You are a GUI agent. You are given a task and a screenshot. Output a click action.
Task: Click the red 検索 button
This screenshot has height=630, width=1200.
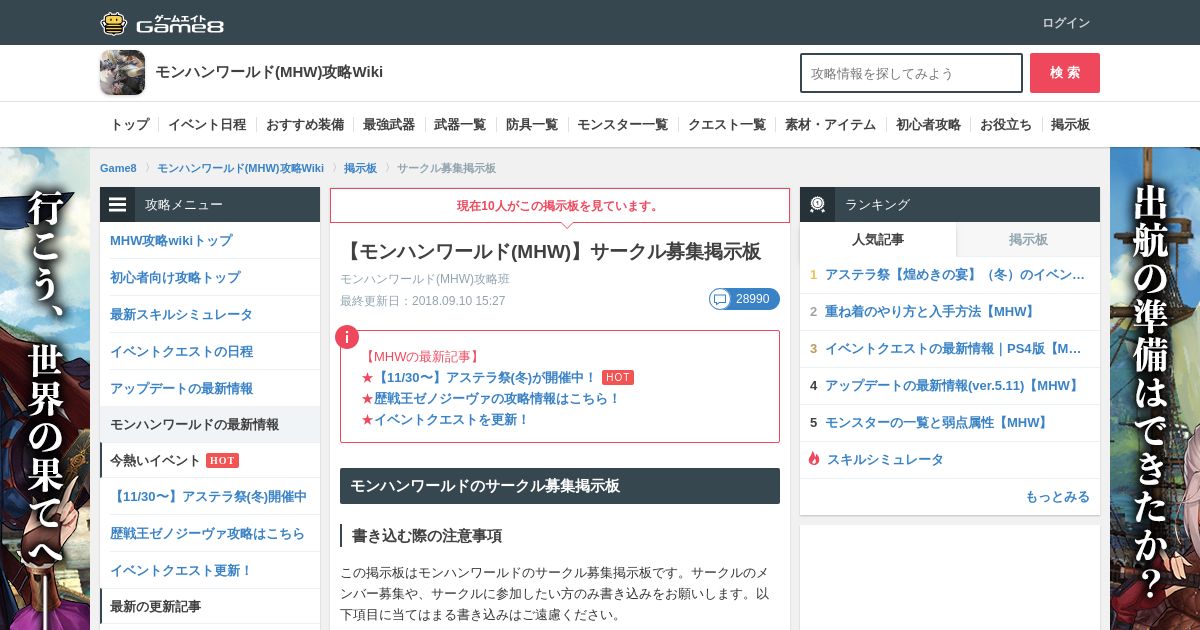coord(1065,73)
